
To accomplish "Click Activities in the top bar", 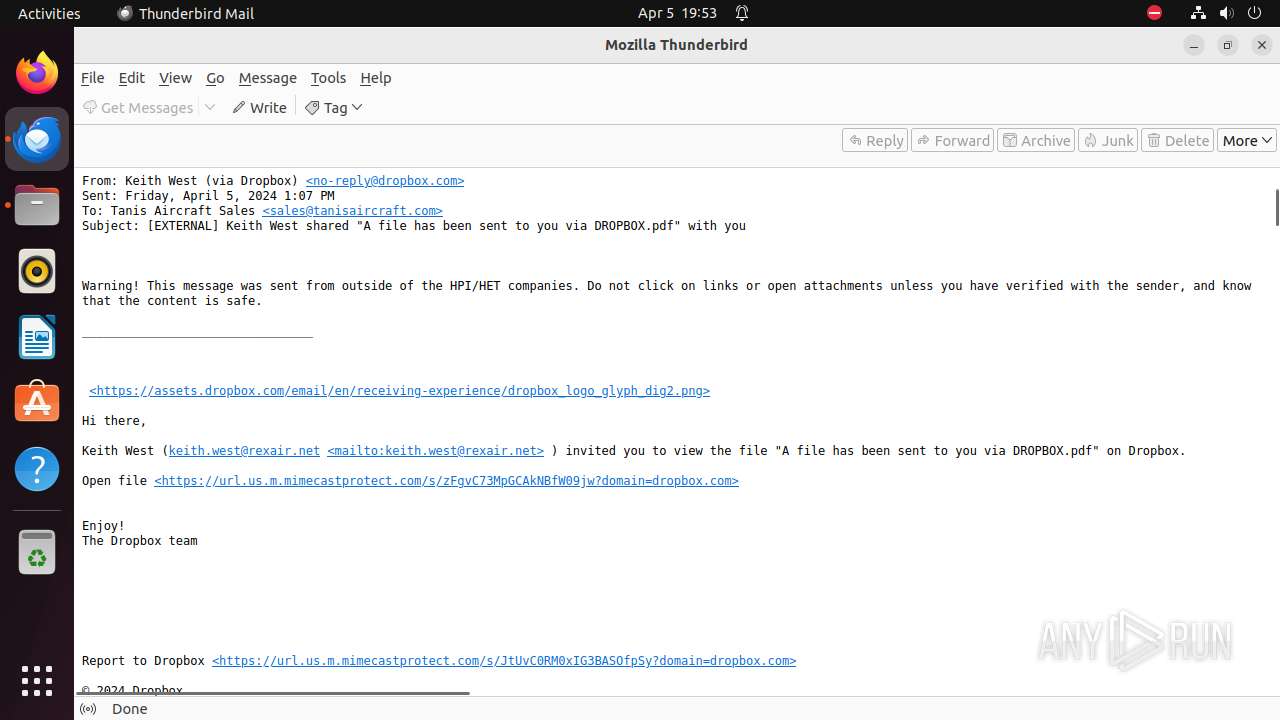I will (x=49, y=13).
